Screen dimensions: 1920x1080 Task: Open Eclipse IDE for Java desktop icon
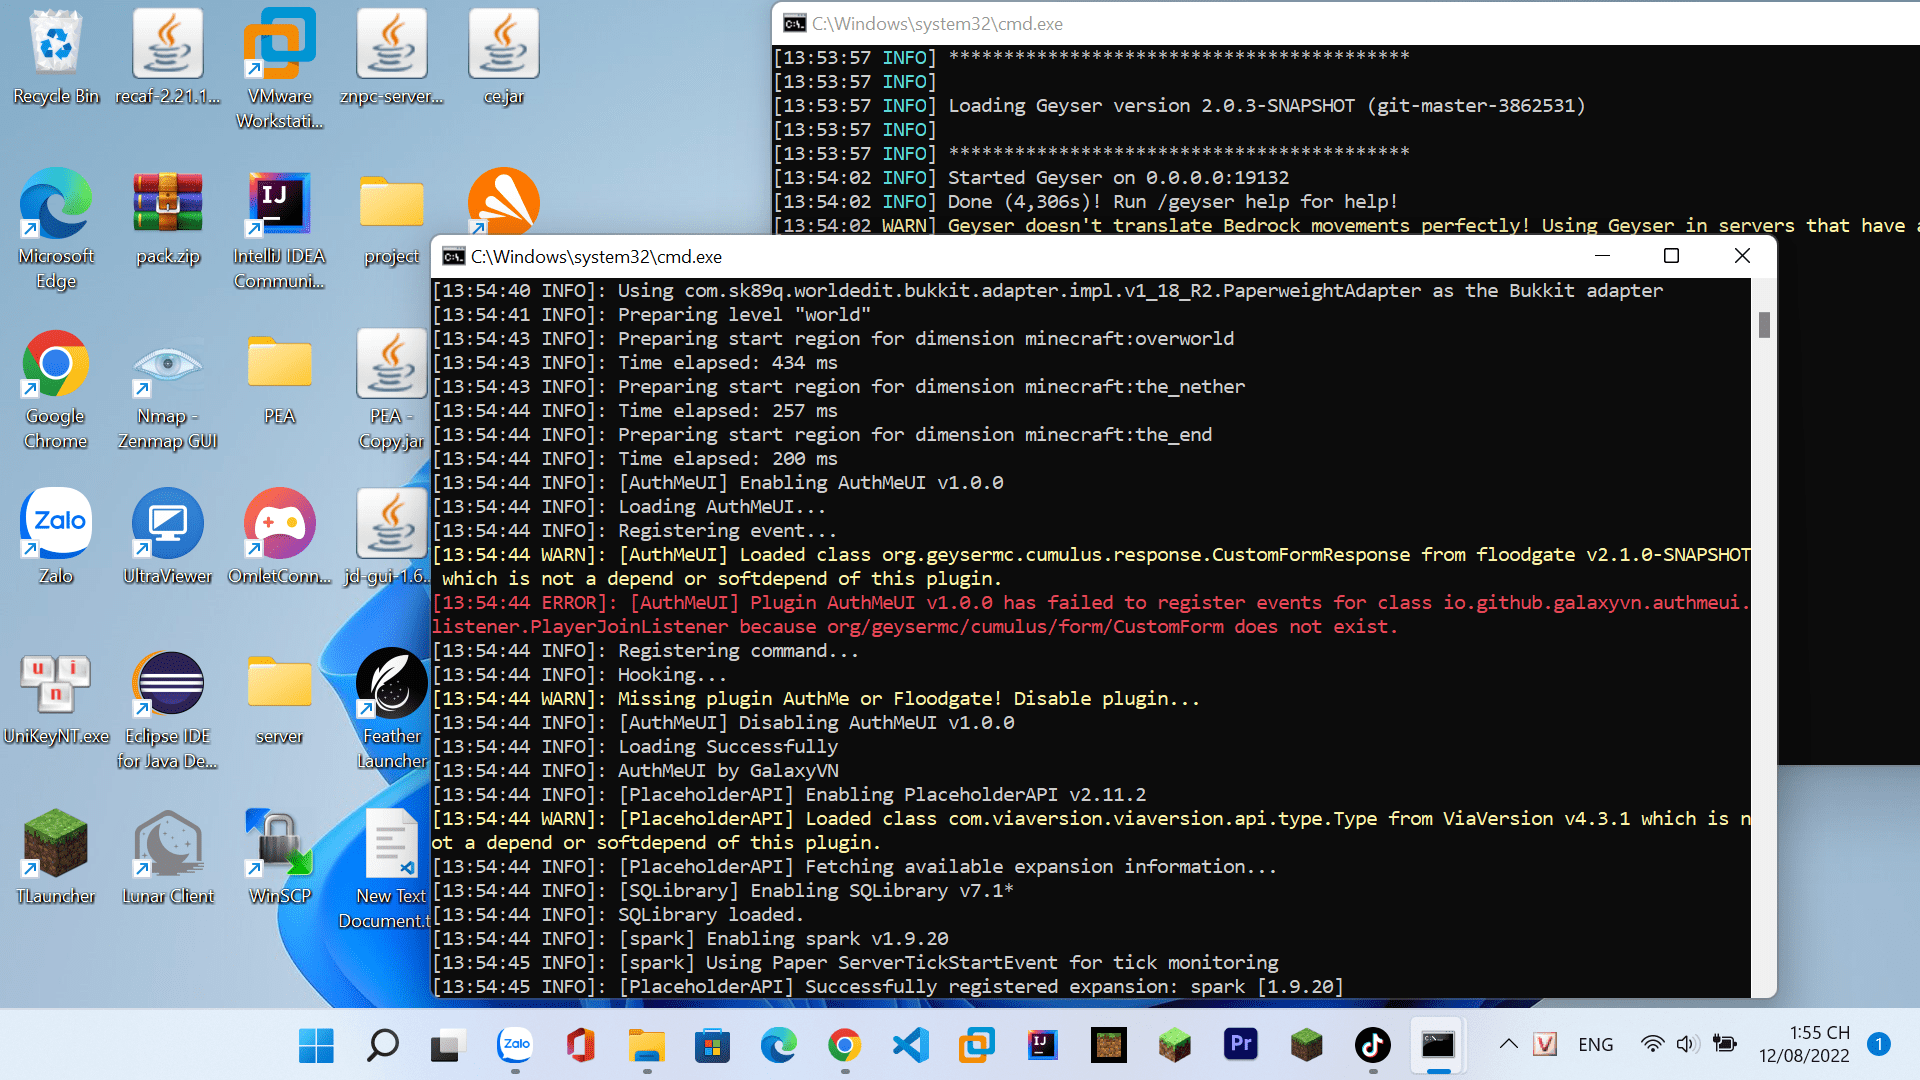coord(167,685)
